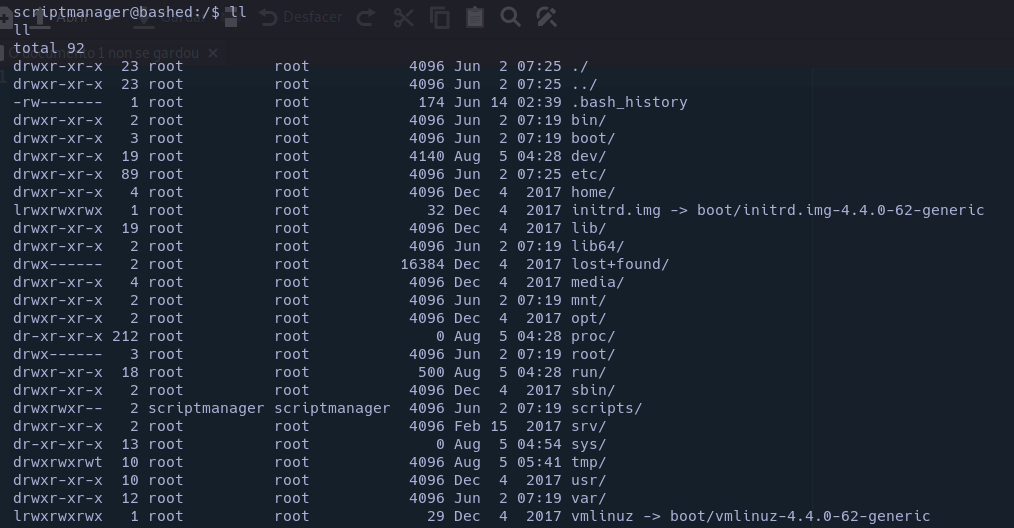The height and width of the screenshot is (528, 1014).
Task: Click the permissions 'drwxrwxr--' on scripts/ row
Action: pyautogui.click(x=58, y=409)
